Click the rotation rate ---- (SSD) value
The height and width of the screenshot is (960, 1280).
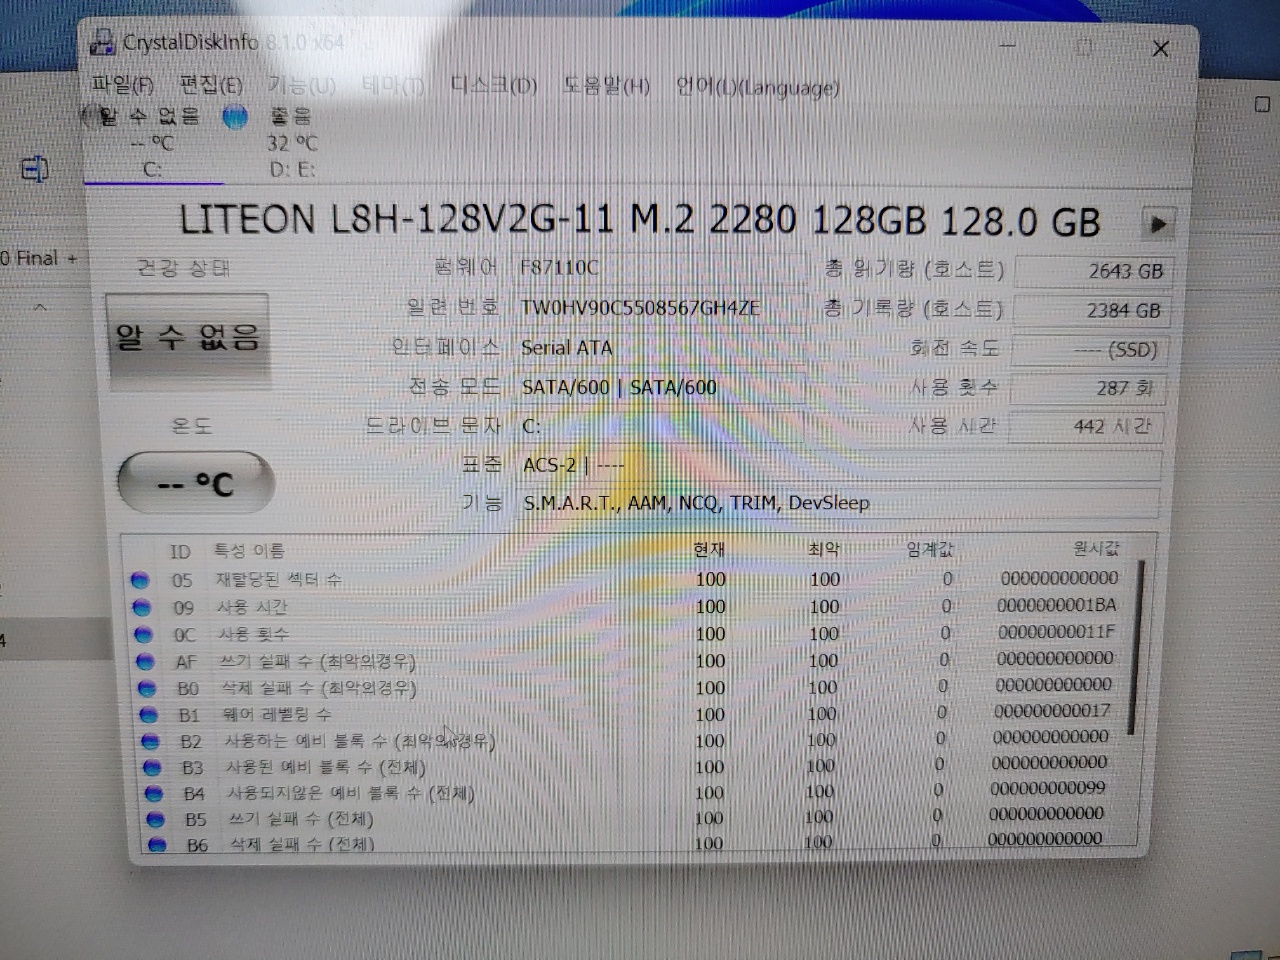(x=1089, y=350)
